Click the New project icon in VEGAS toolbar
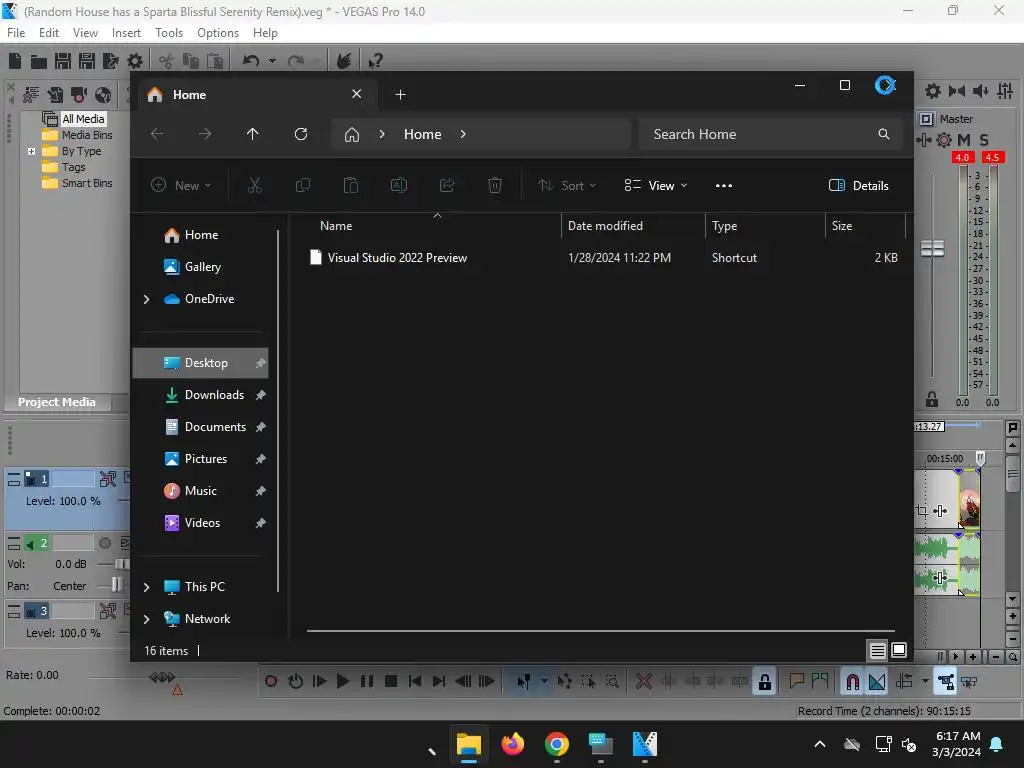The height and width of the screenshot is (768, 1024). tap(15, 61)
